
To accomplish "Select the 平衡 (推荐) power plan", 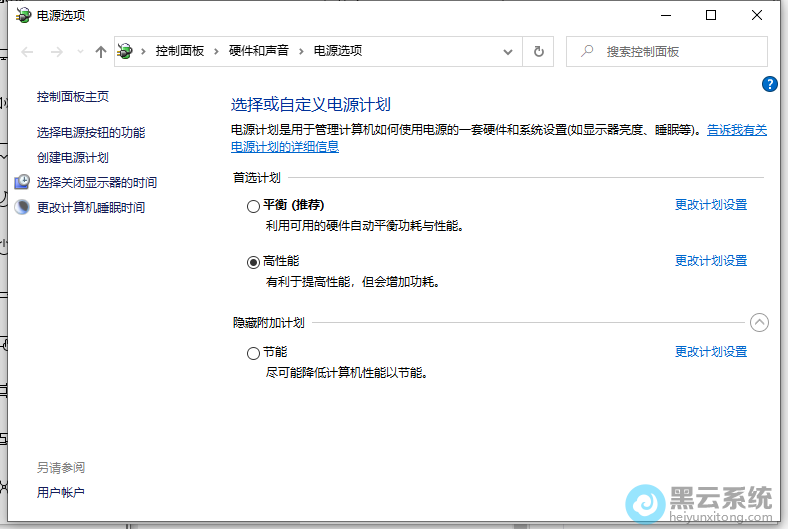I will pos(253,206).
